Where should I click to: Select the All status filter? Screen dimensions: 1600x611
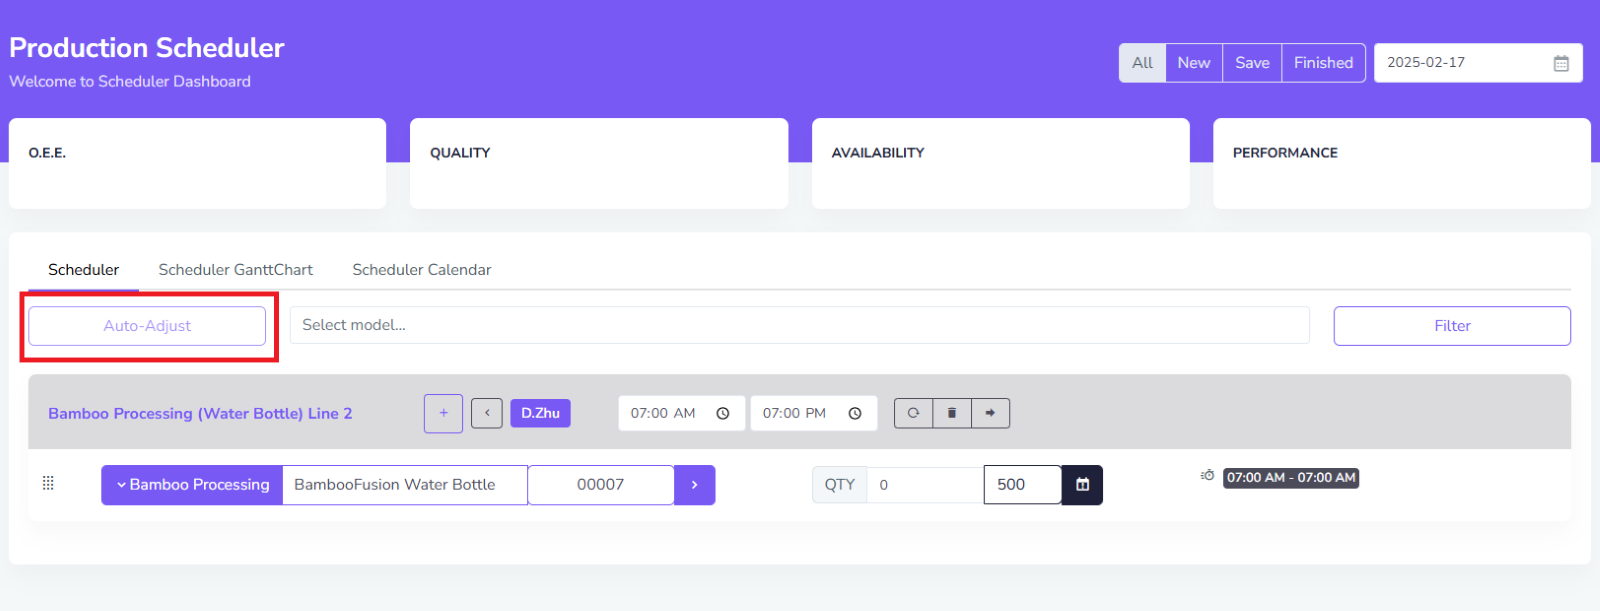(1142, 63)
